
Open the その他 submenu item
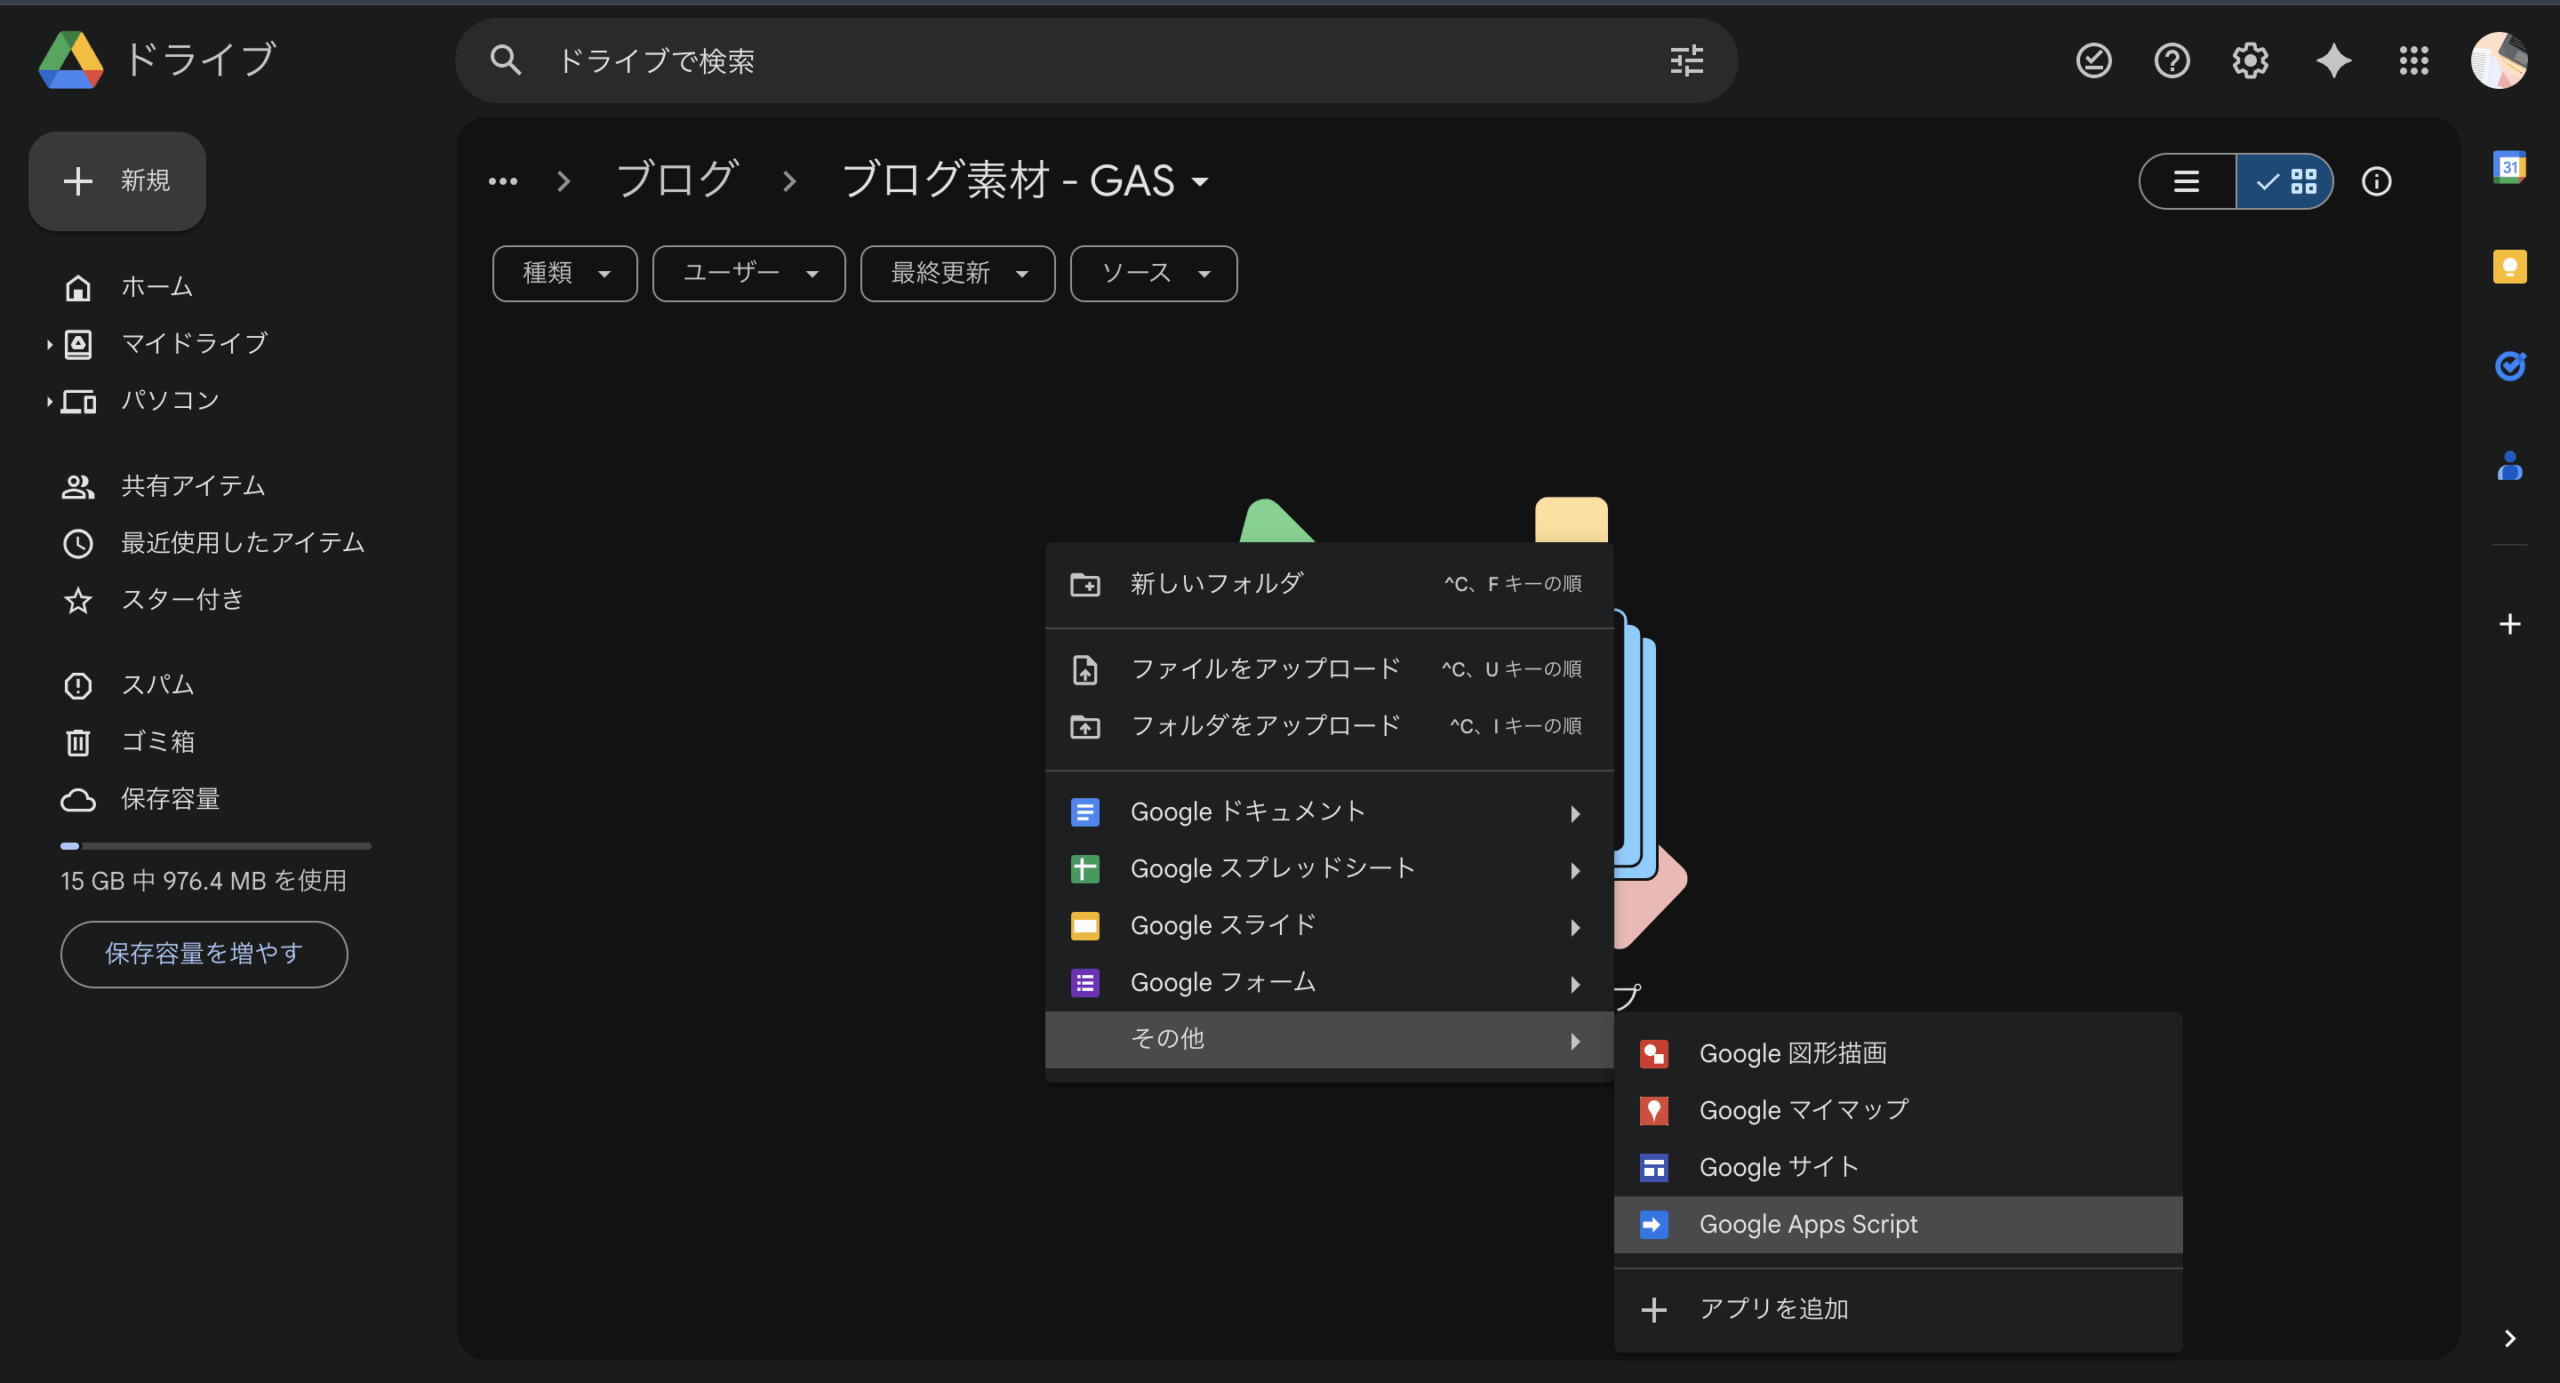[1329, 1040]
